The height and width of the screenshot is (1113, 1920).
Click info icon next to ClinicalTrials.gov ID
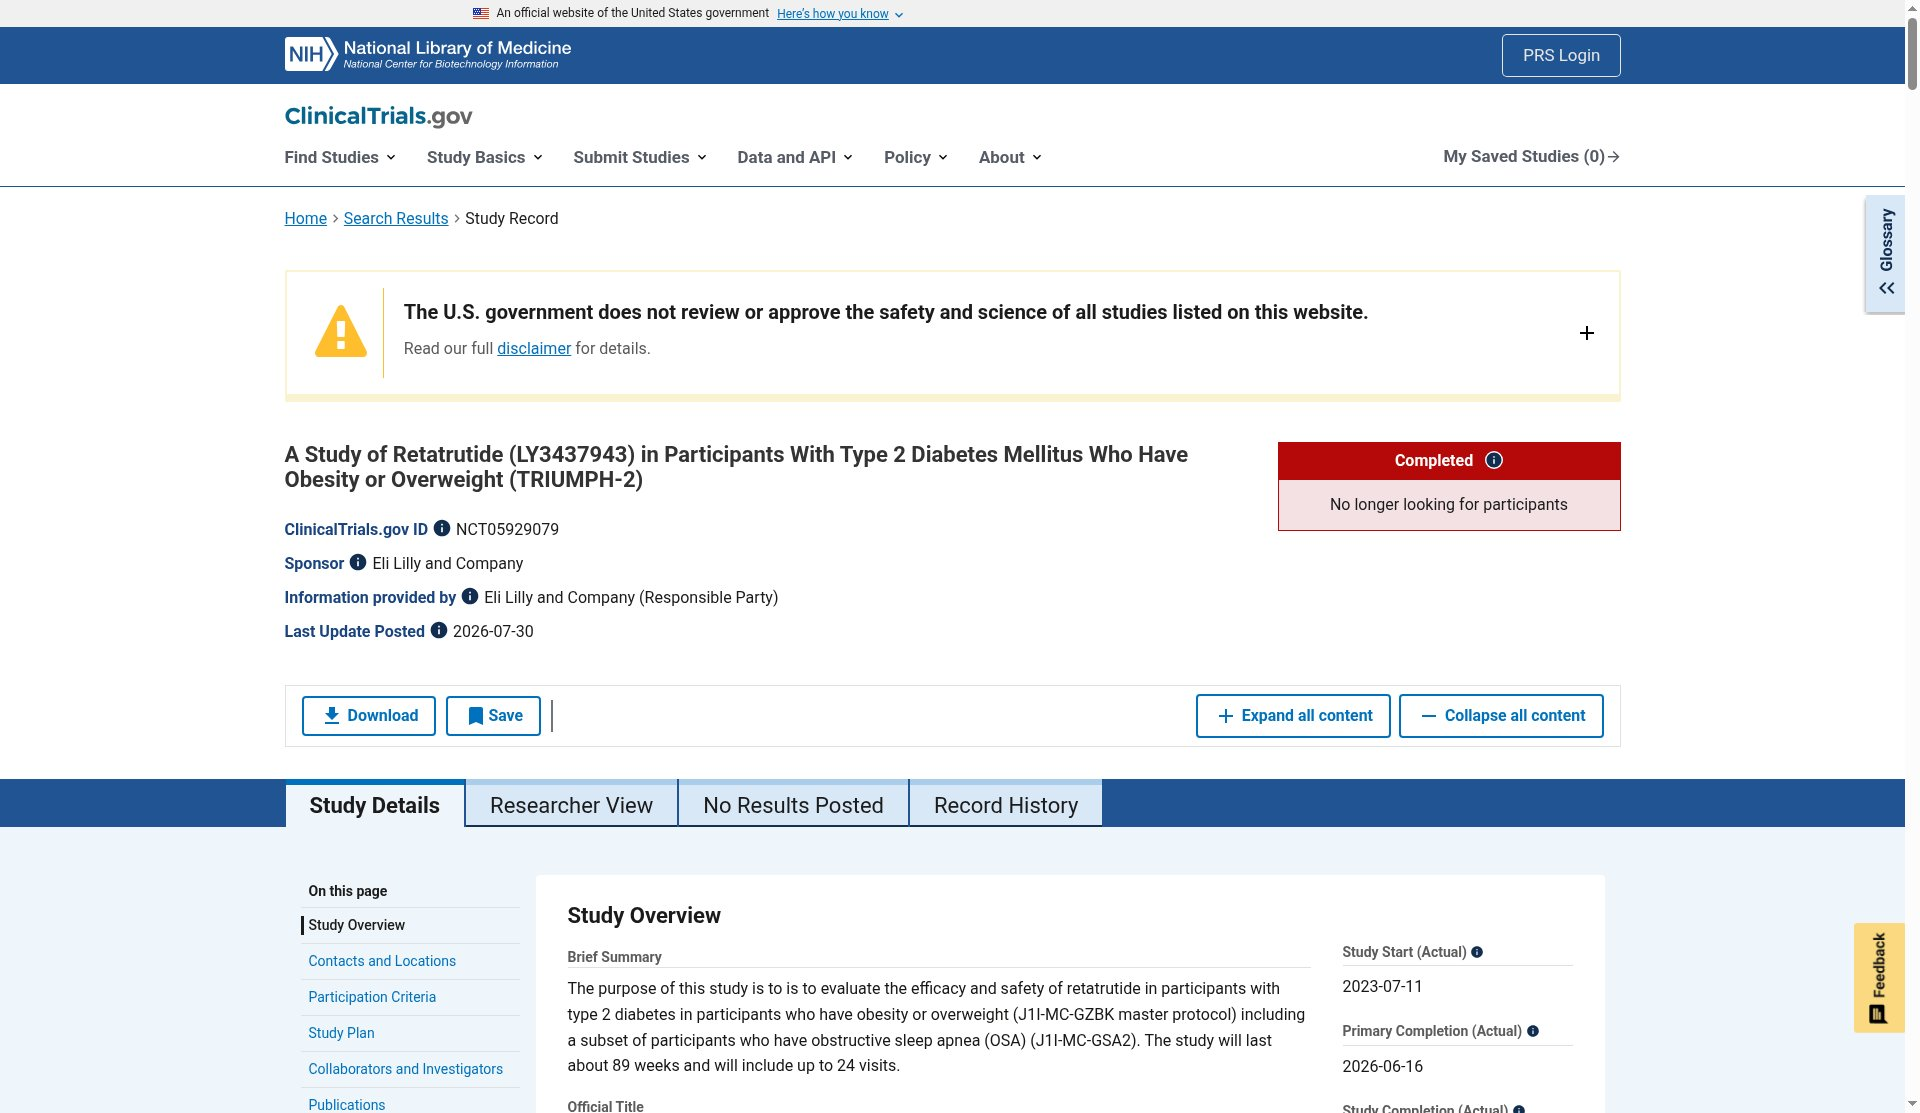coord(442,528)
